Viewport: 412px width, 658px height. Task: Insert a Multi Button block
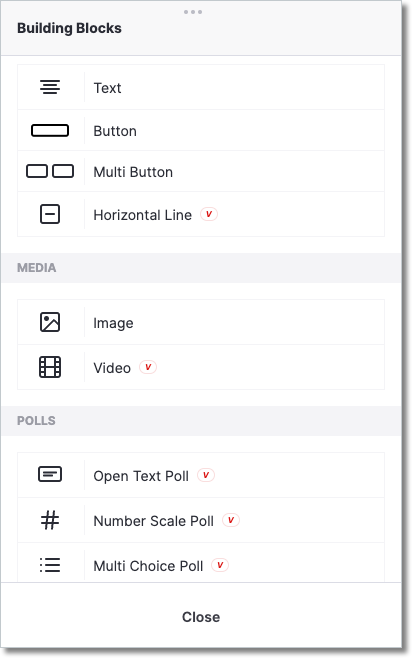(x=201, y=172)
